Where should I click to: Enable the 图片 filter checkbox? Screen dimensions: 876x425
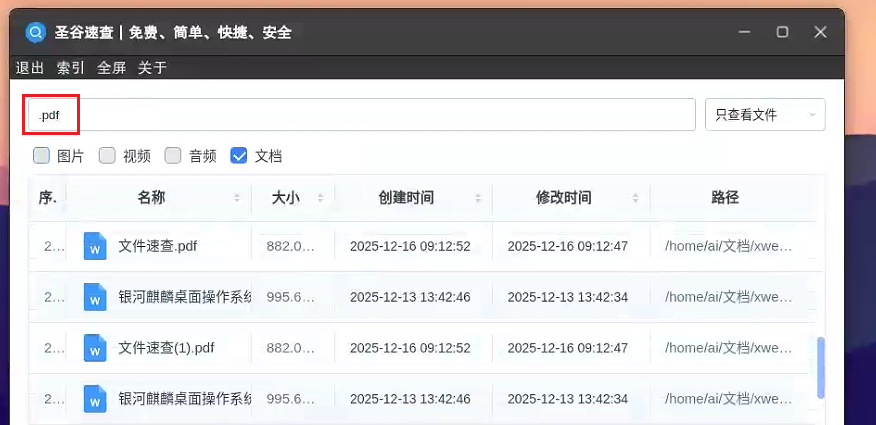point(42,156)
